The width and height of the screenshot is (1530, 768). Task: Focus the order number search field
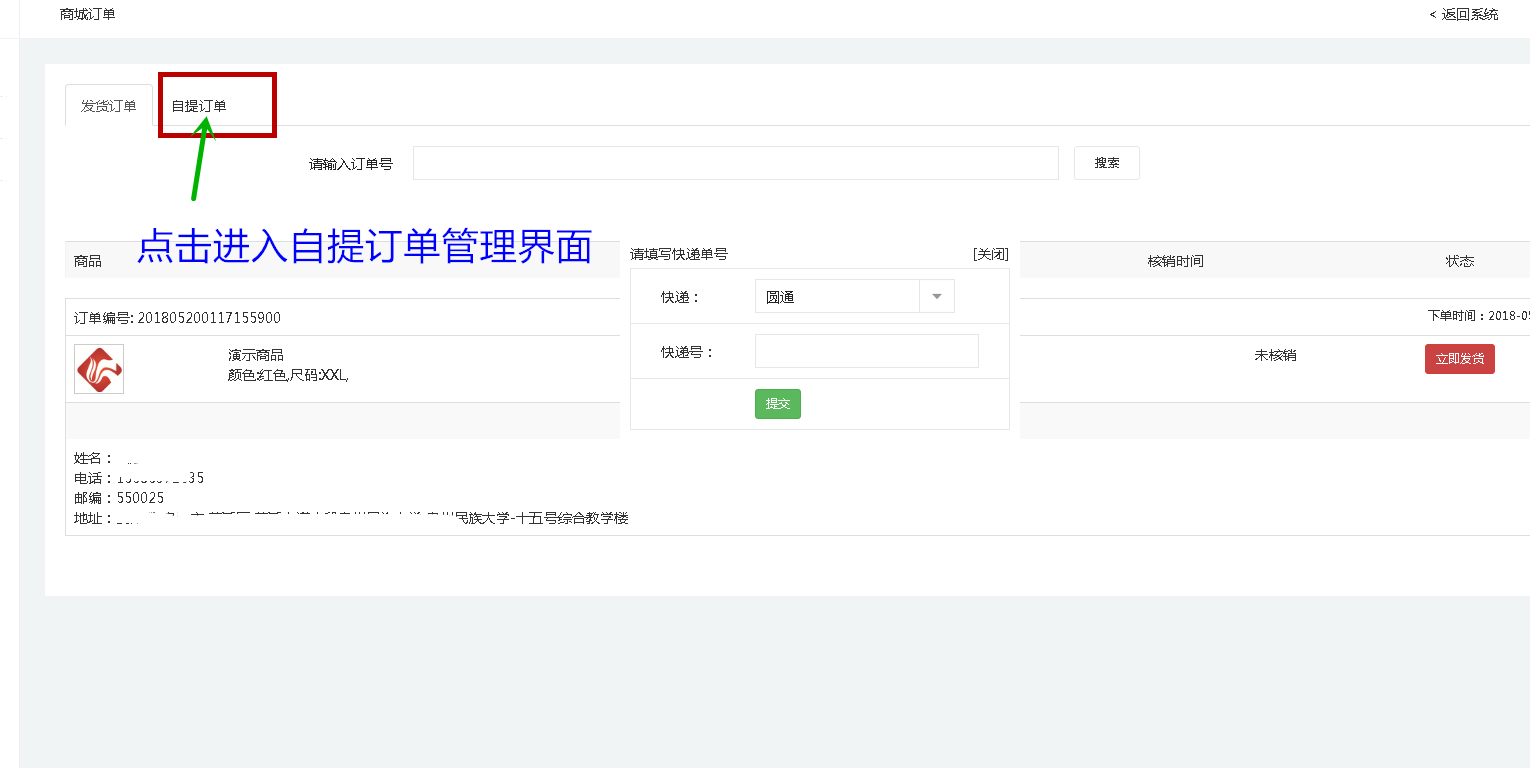[735, 163]
